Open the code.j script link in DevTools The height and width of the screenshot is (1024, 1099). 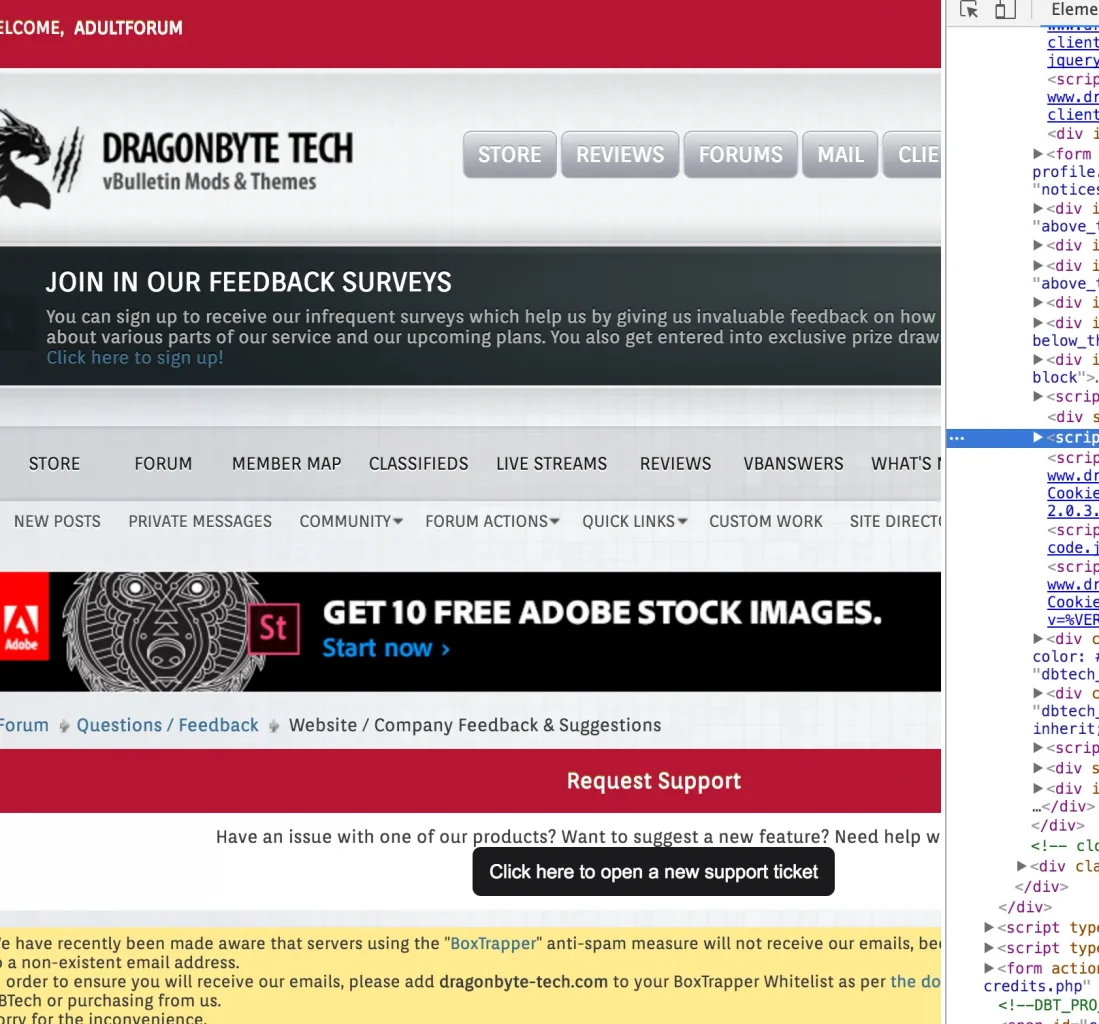pos(1072,548)
